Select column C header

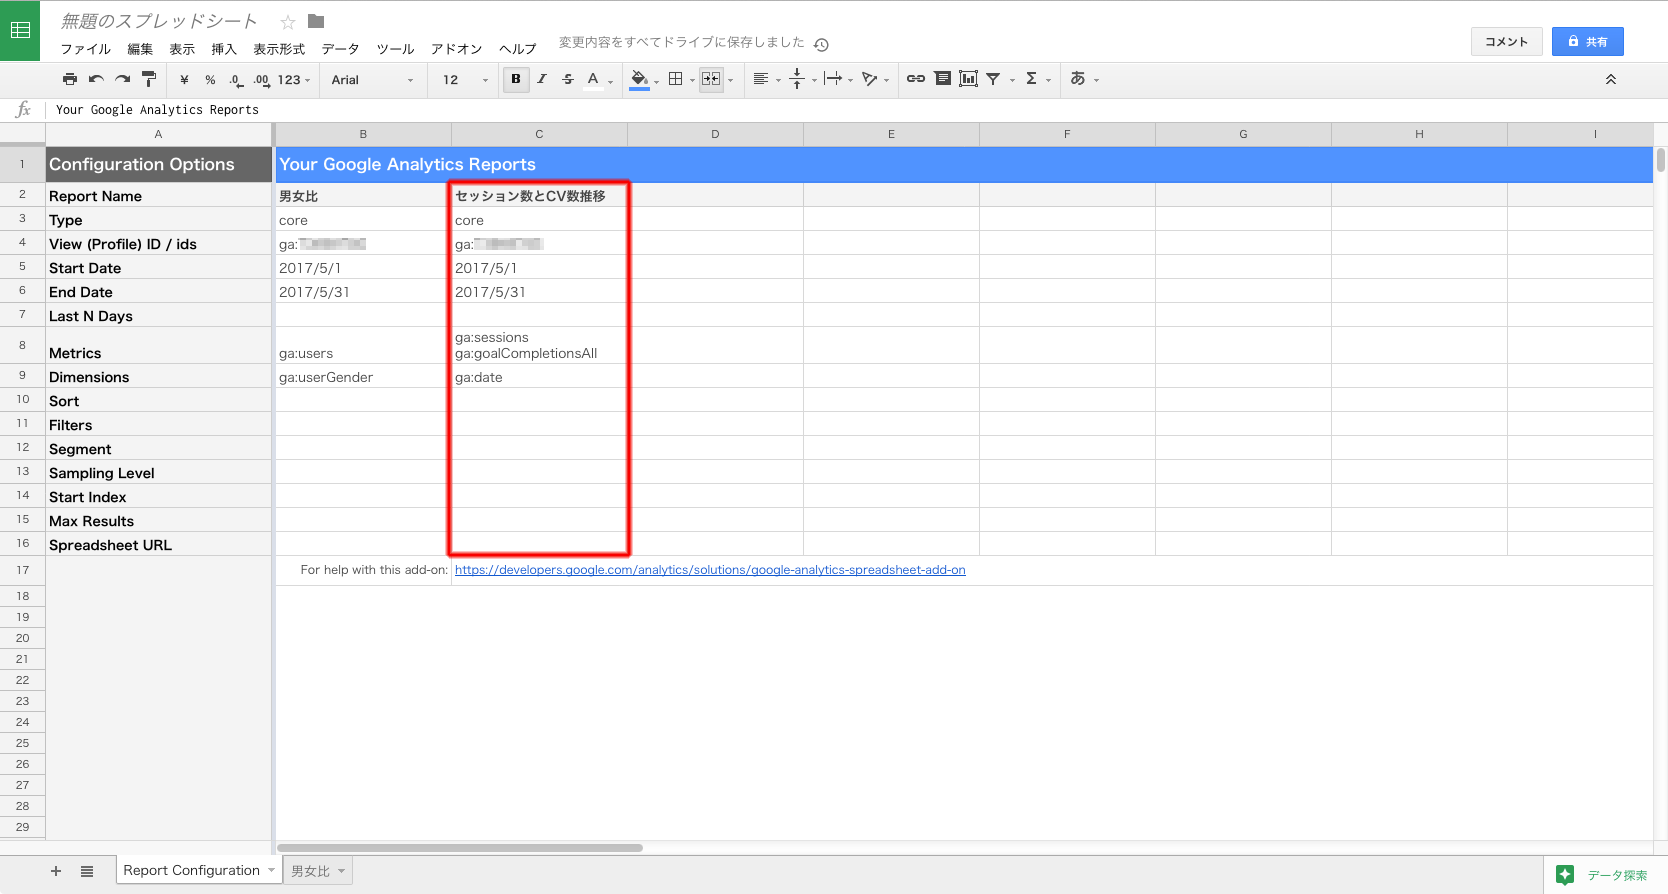click(x=539, y=134)
